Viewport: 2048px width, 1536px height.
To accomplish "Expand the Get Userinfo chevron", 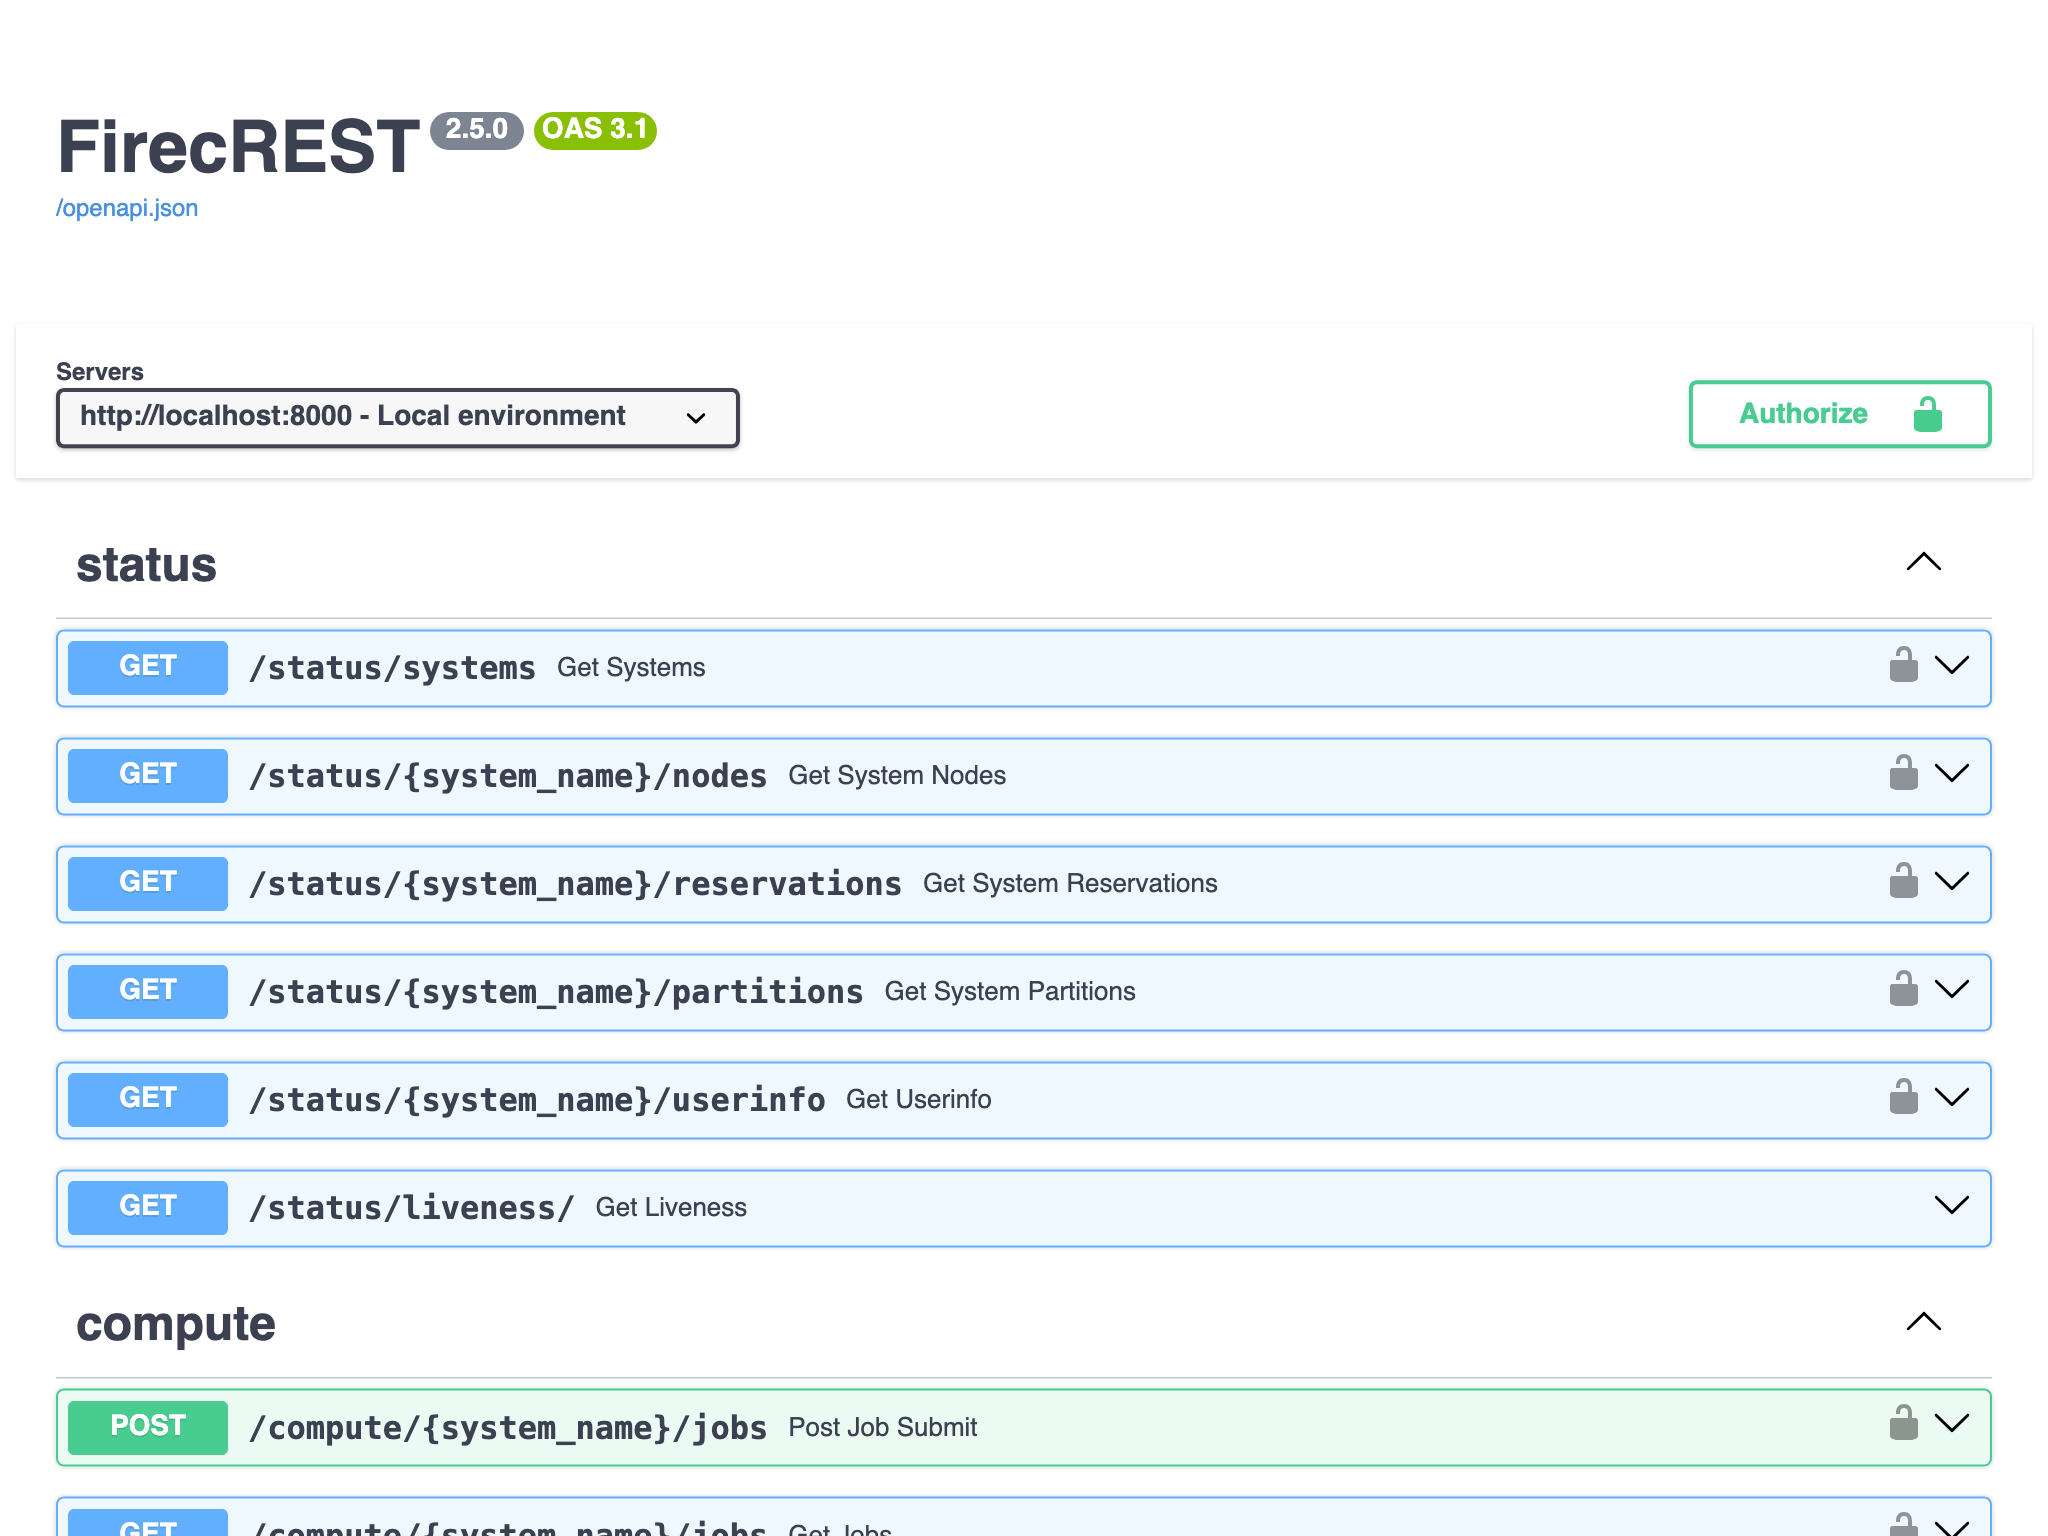I will coord(1951,1098).
